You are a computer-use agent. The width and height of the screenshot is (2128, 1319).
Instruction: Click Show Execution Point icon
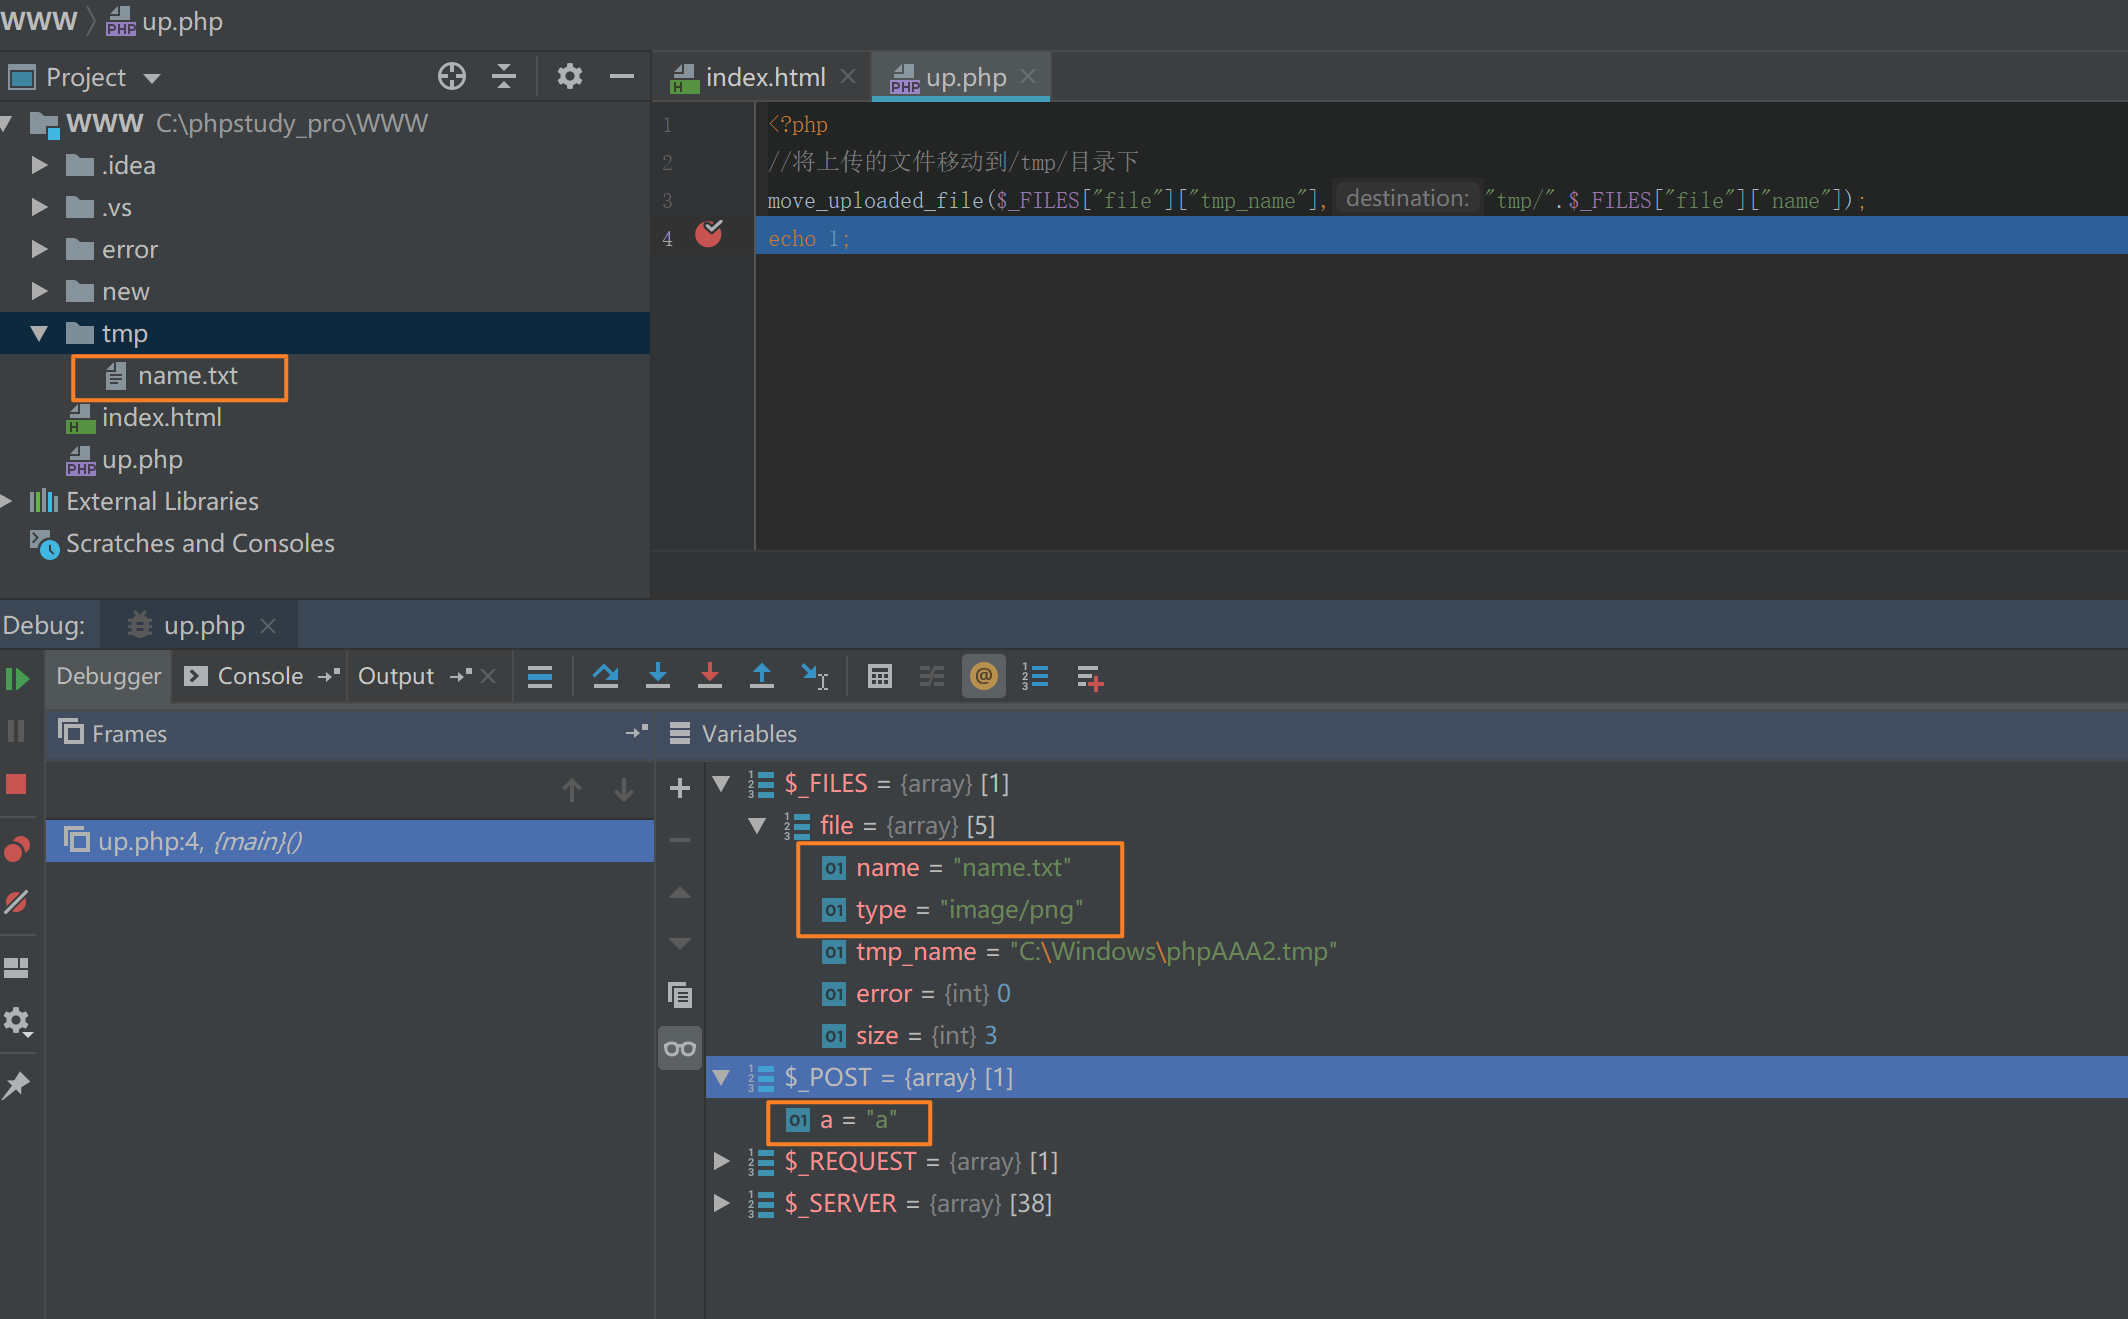540,677
